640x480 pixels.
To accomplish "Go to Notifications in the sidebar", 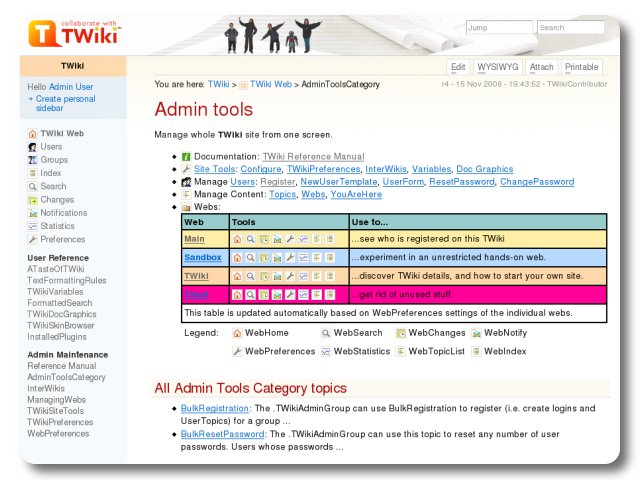I will tap(63, 213).
